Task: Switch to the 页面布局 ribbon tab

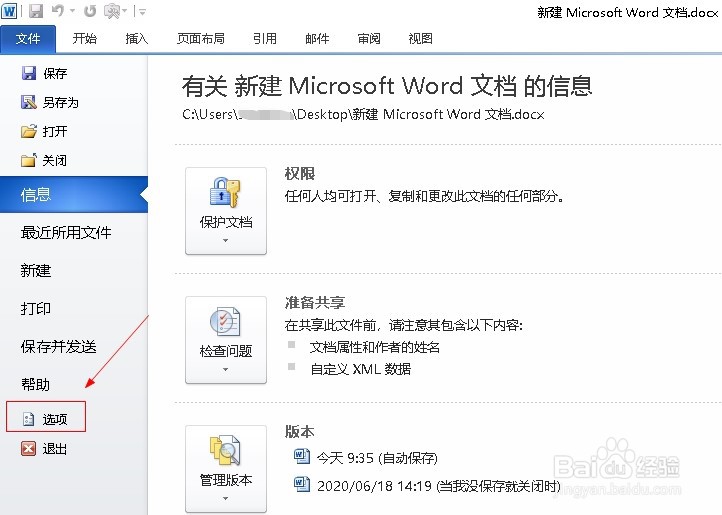Action: (201, 39)
